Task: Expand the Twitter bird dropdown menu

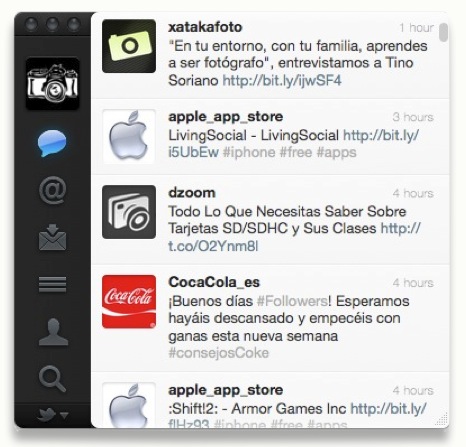Action: 53,415
